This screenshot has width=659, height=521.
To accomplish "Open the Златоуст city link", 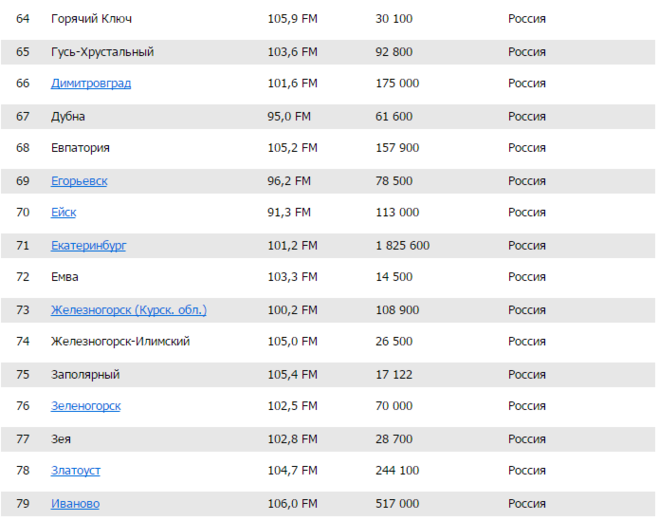I will point(76,471).
